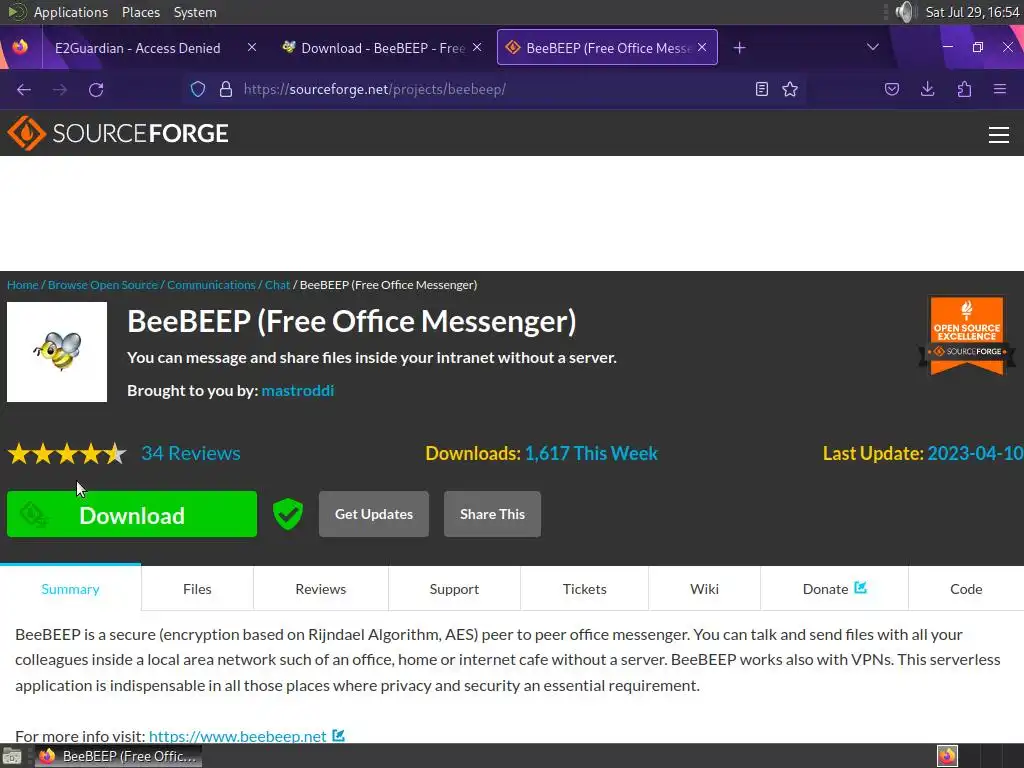Click the Open Source Excellence badge
The image size is (1024, 768).
pos(967,336)
